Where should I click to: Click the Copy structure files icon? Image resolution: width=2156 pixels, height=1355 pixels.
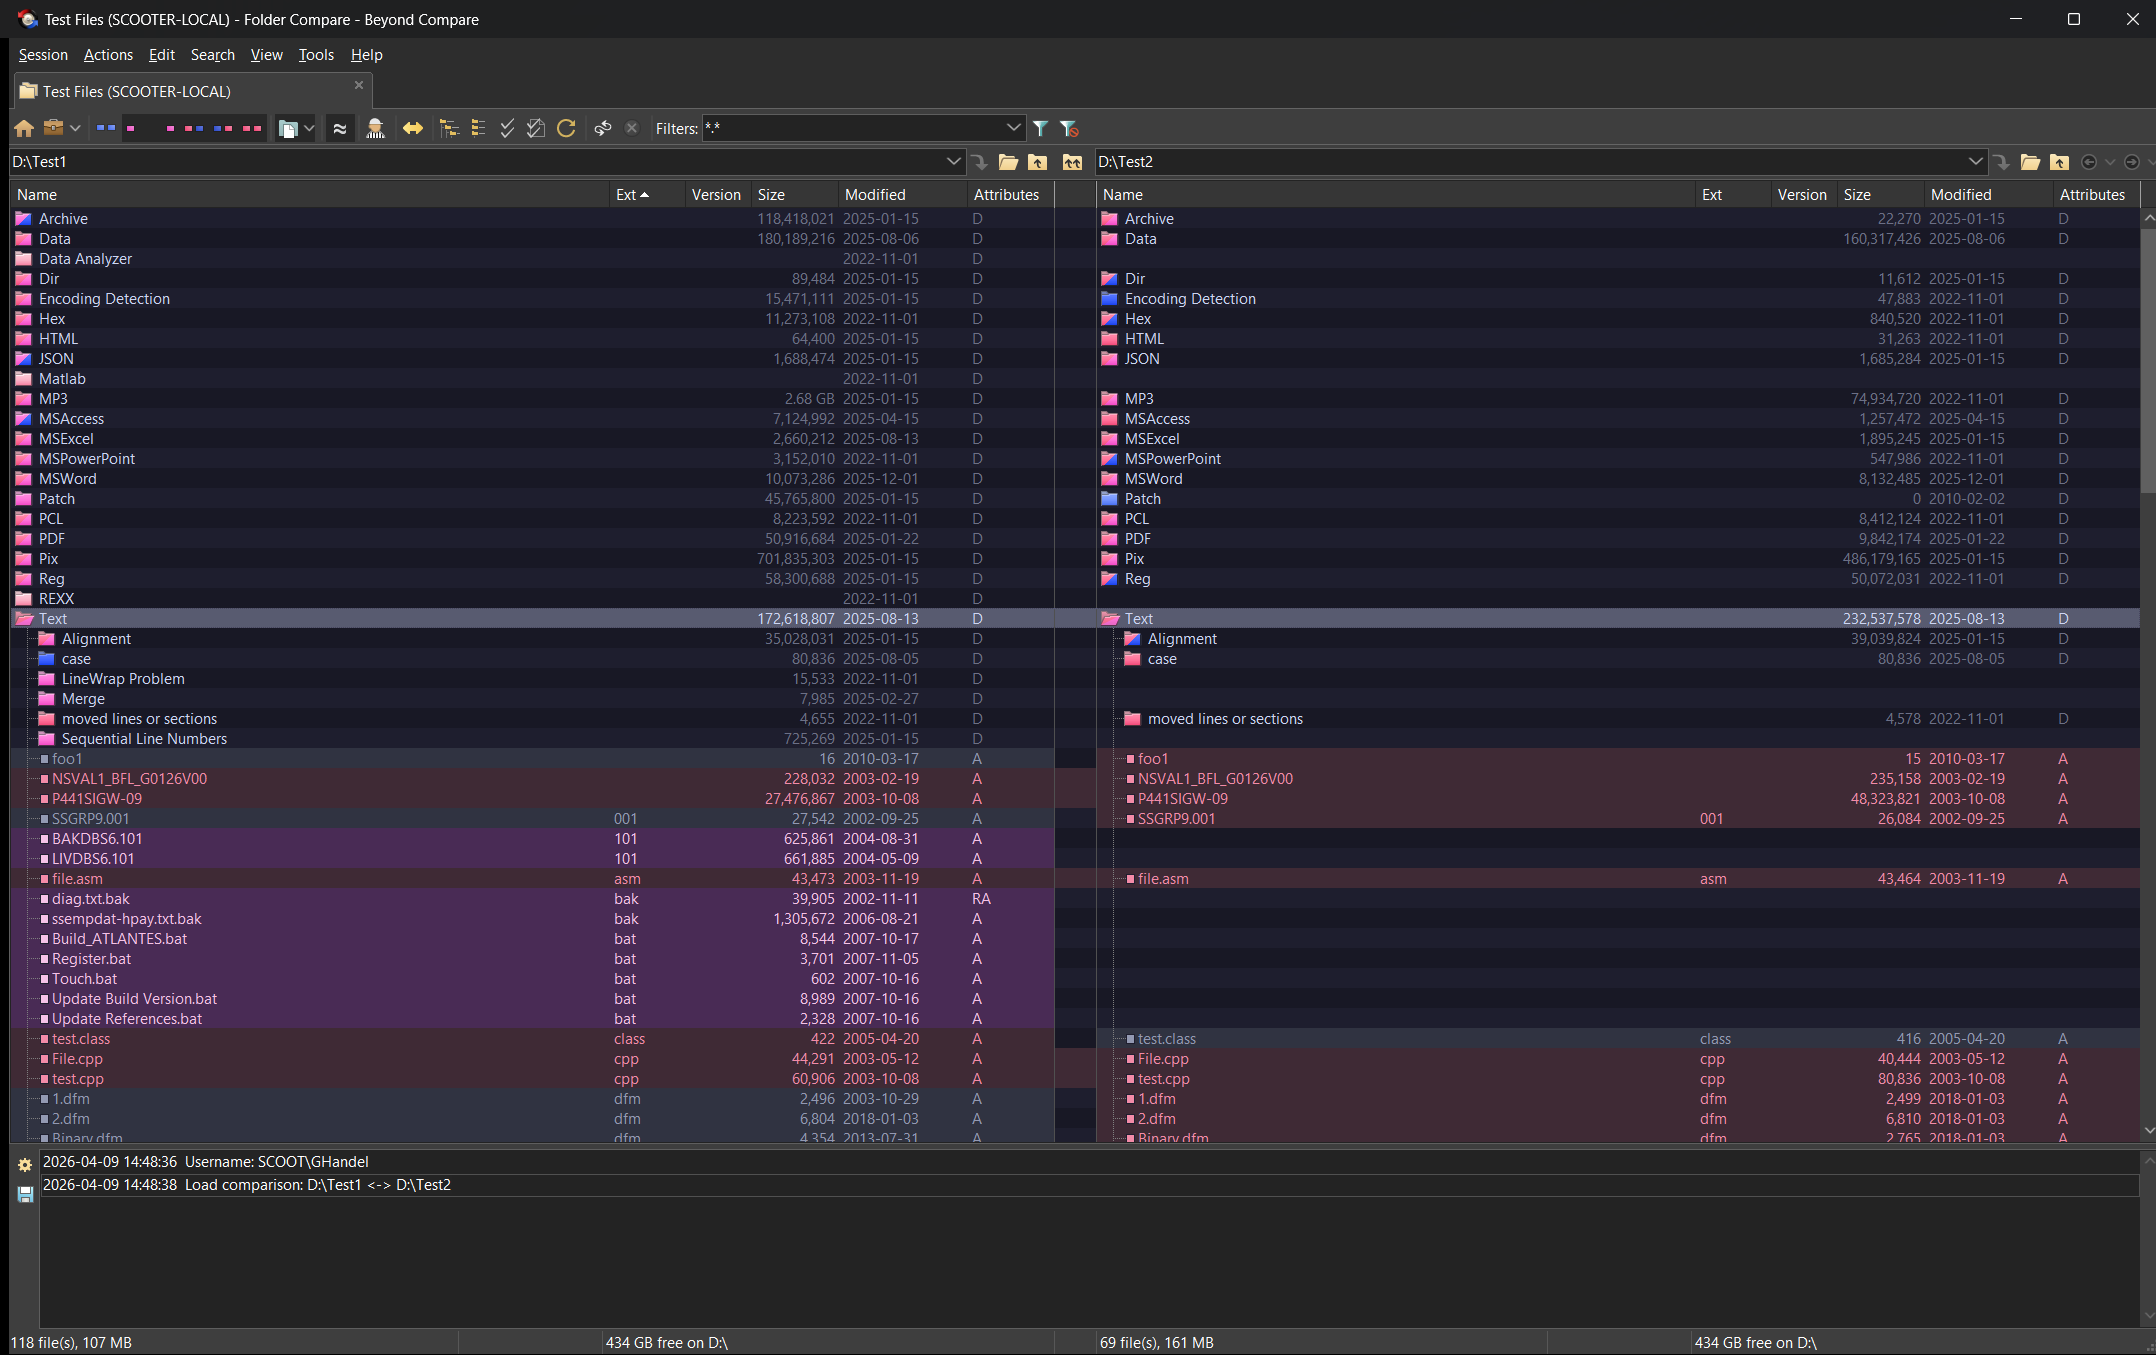[288, 128]
